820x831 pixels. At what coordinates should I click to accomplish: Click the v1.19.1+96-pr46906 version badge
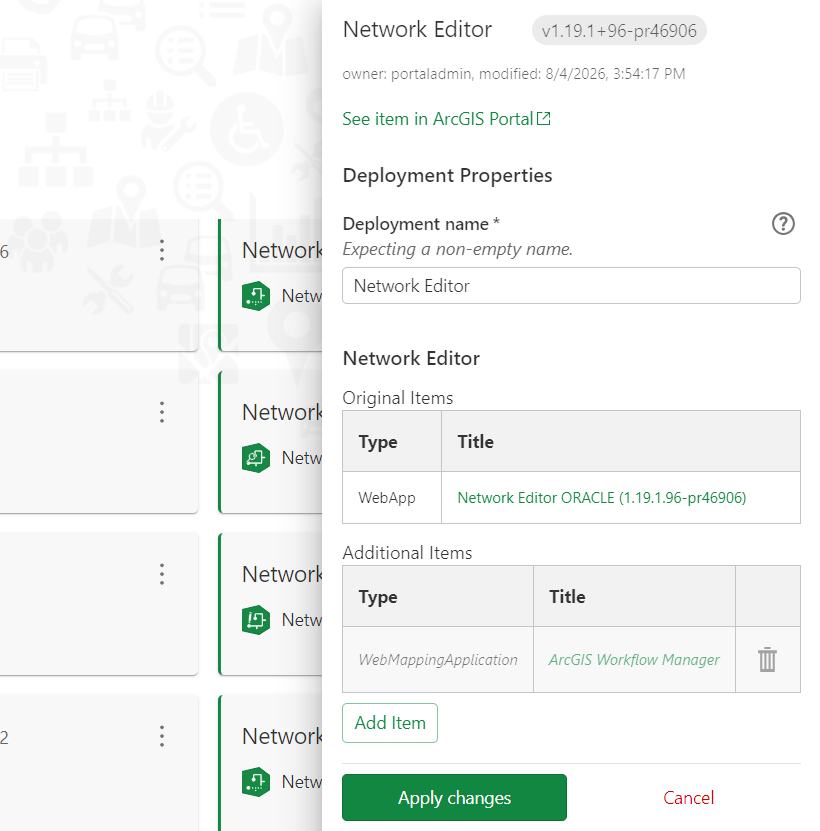point(619,31)
